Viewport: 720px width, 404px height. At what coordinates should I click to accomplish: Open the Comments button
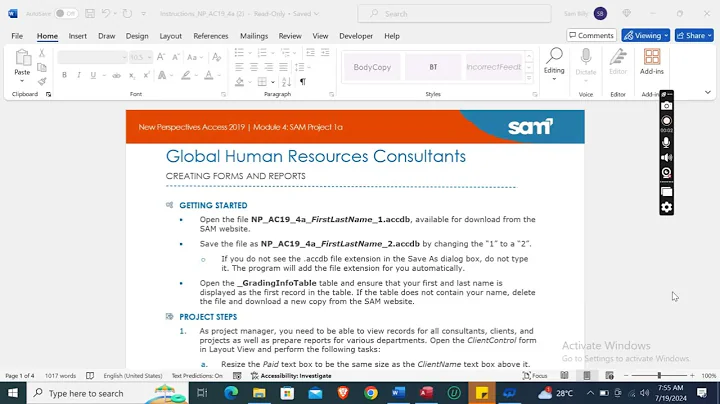click(x=591, y=35)
